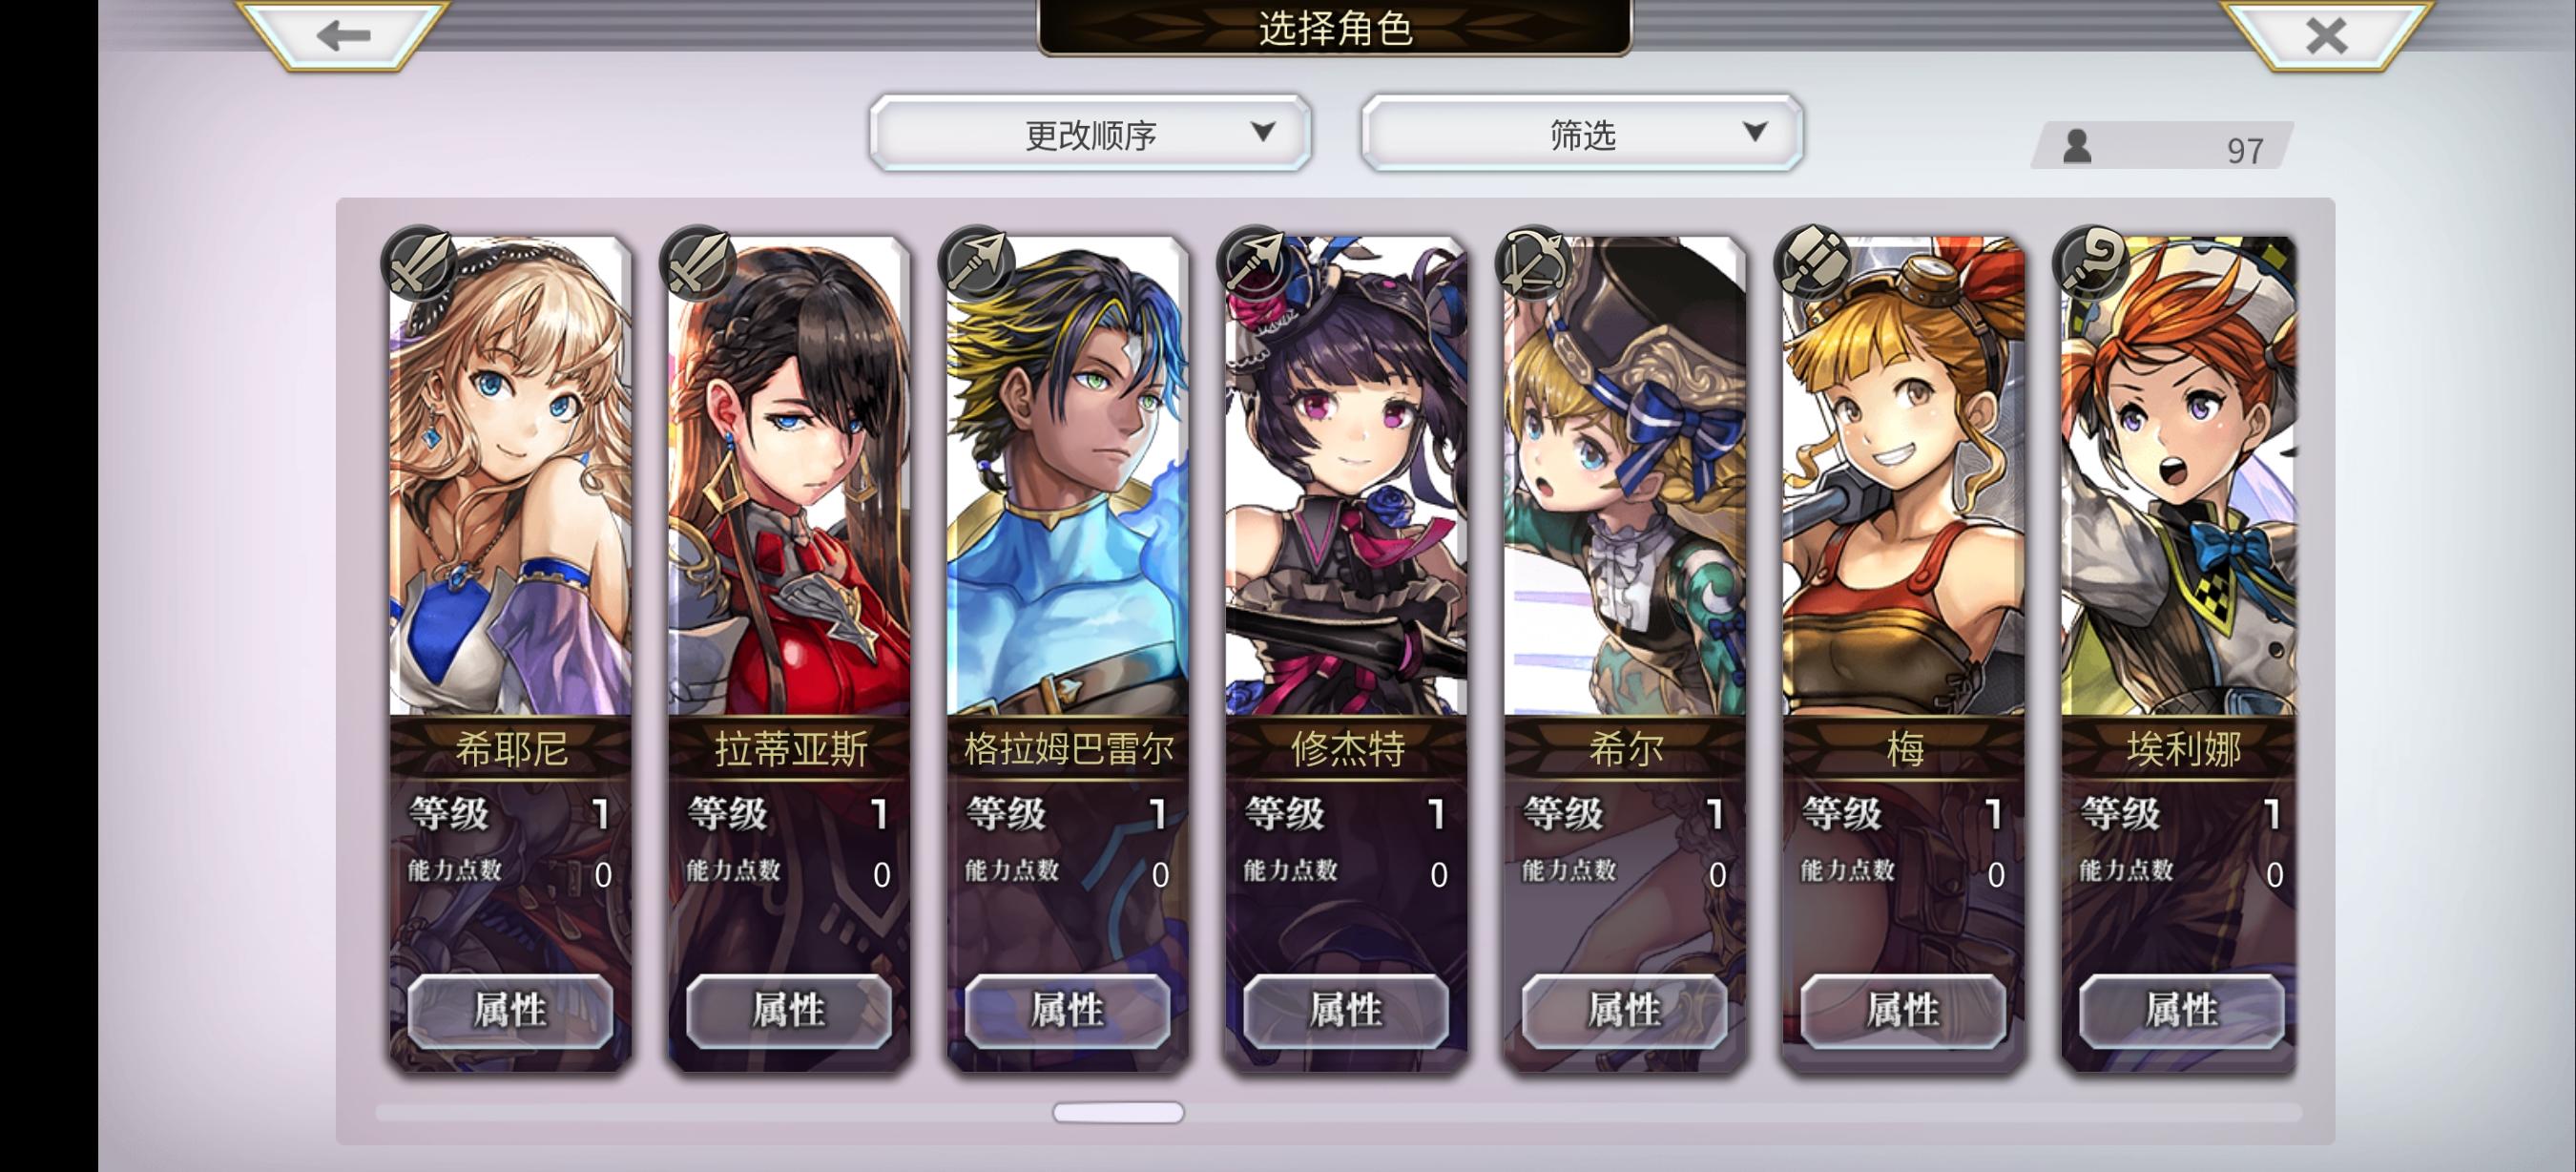Open the 更改顺序 sort dropdown
This screenshot has width=2576, height=1172.
pyautogui.click(x=1090, y=133)
